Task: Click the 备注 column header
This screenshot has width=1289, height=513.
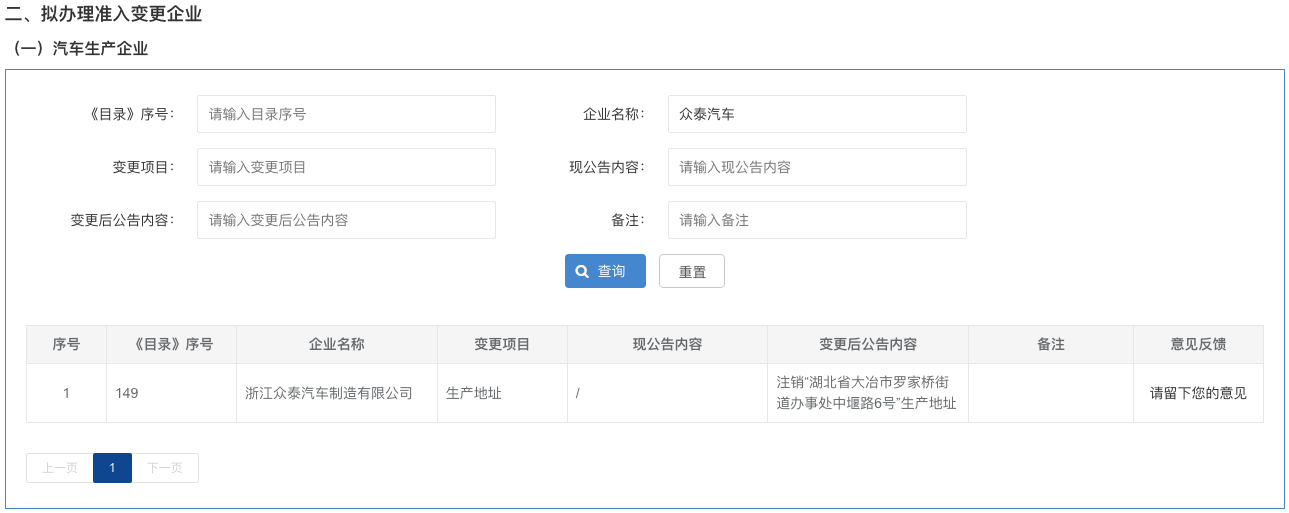Action: click(x=1051, y=344)
